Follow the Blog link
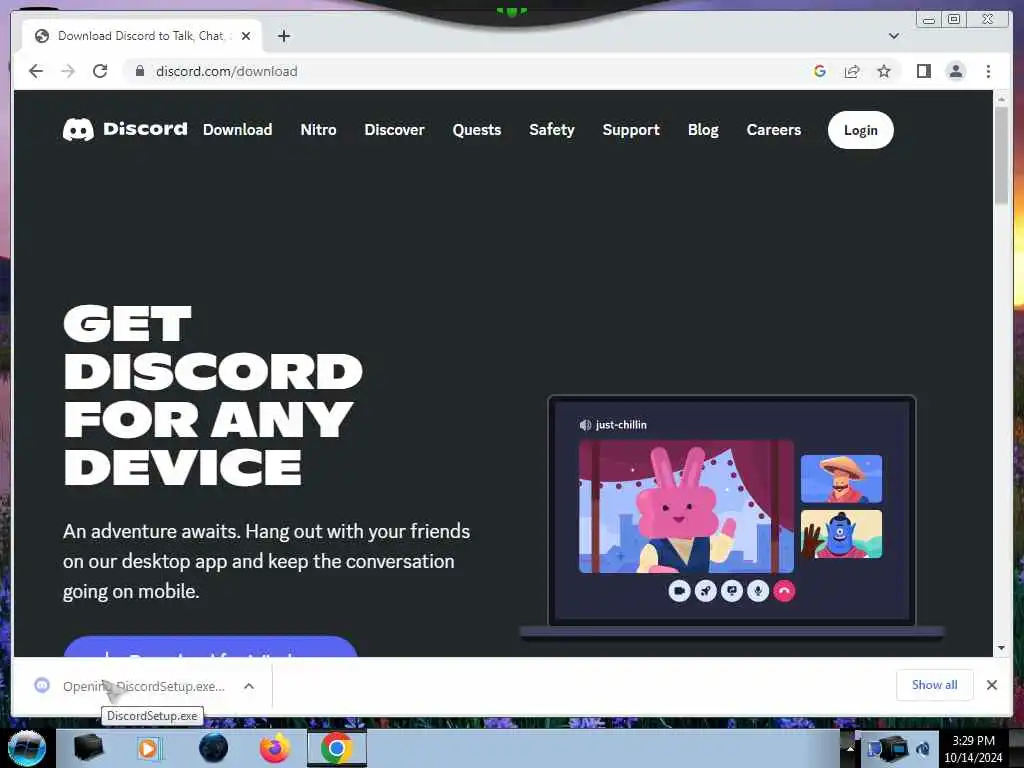The width and height of the screenshot is (1024, 768). tap(703, 129)
